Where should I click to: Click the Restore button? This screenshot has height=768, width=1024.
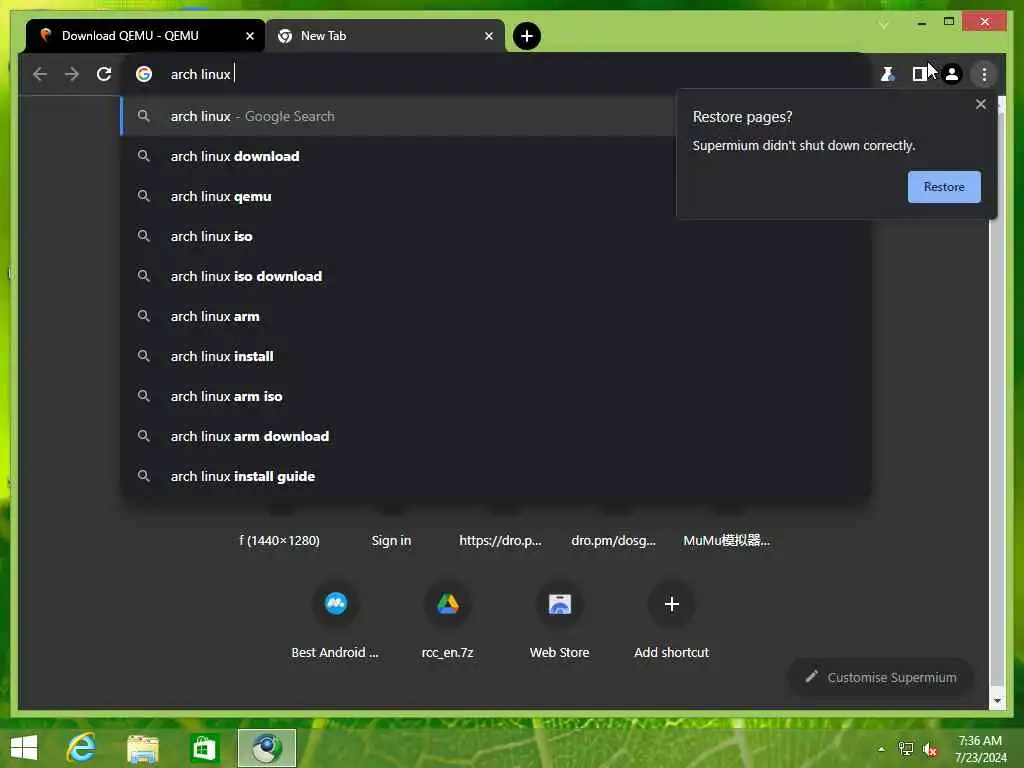click(944, 187)
